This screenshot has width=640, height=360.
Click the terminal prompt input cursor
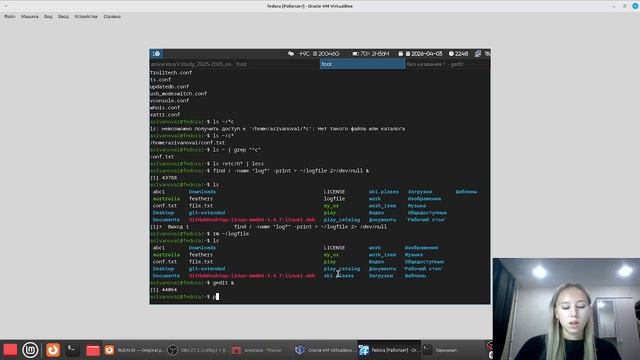coord(218,297)
